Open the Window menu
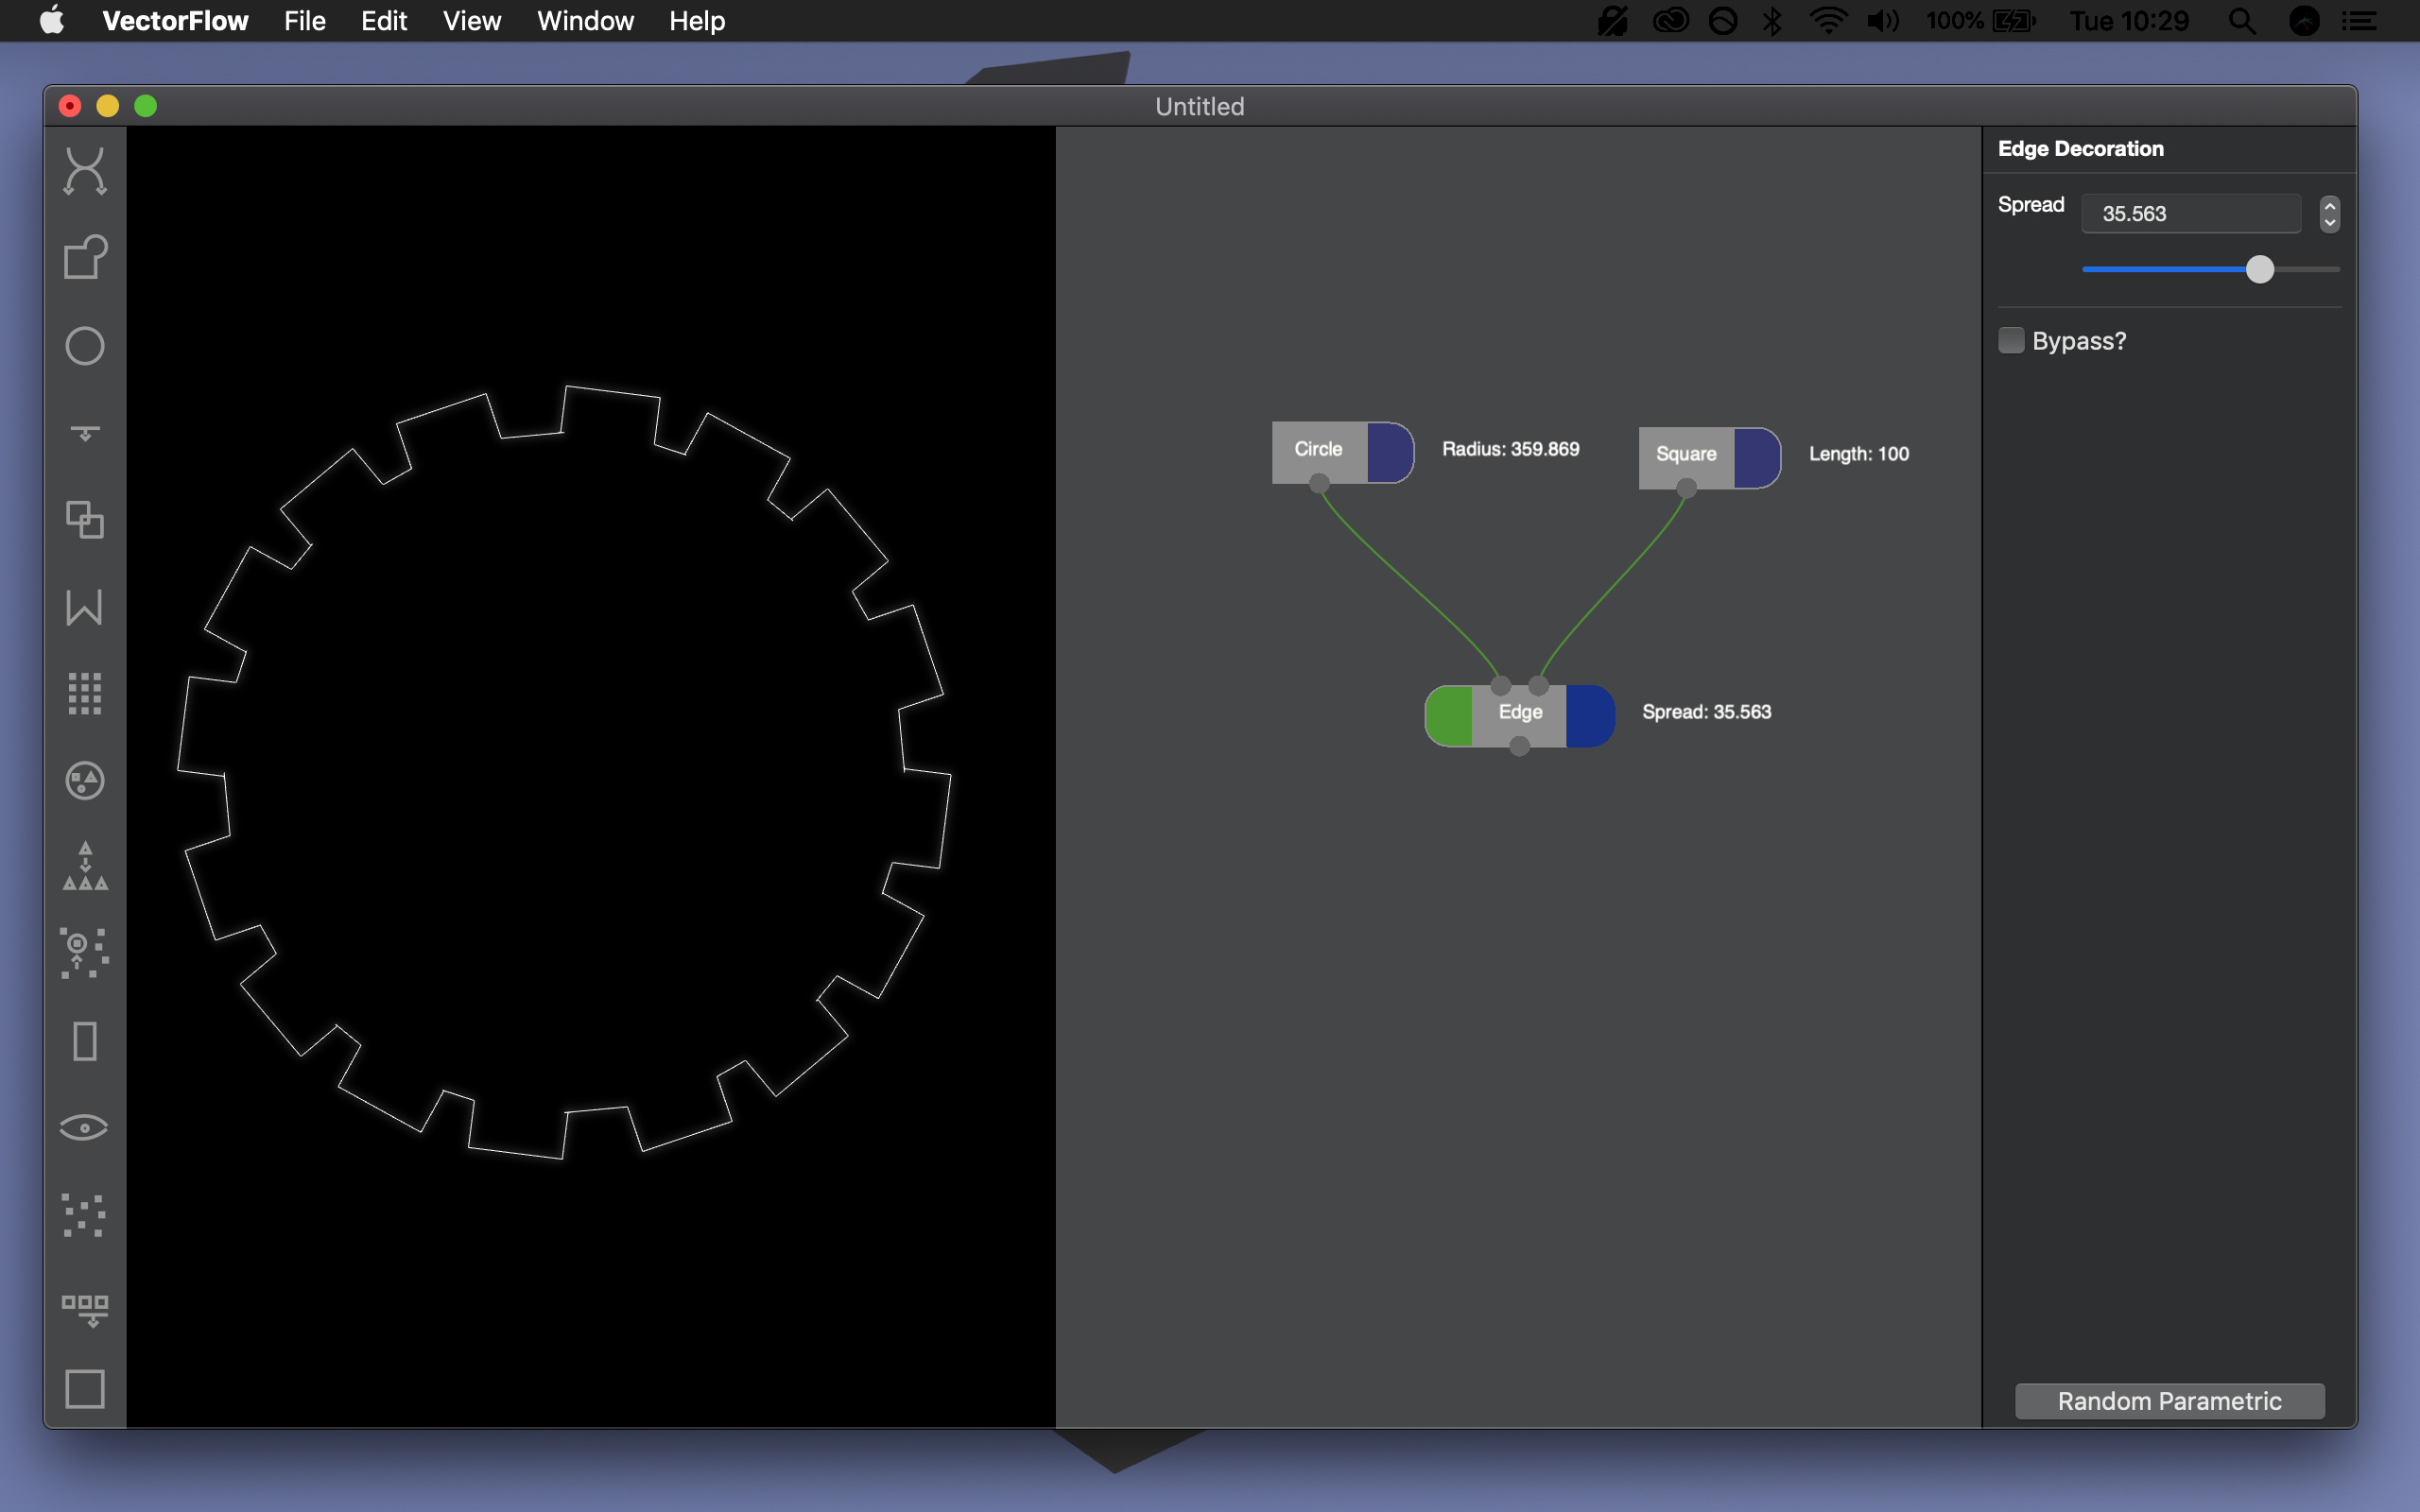Viewport: 2420px width, 1512px height. [585, 21]
